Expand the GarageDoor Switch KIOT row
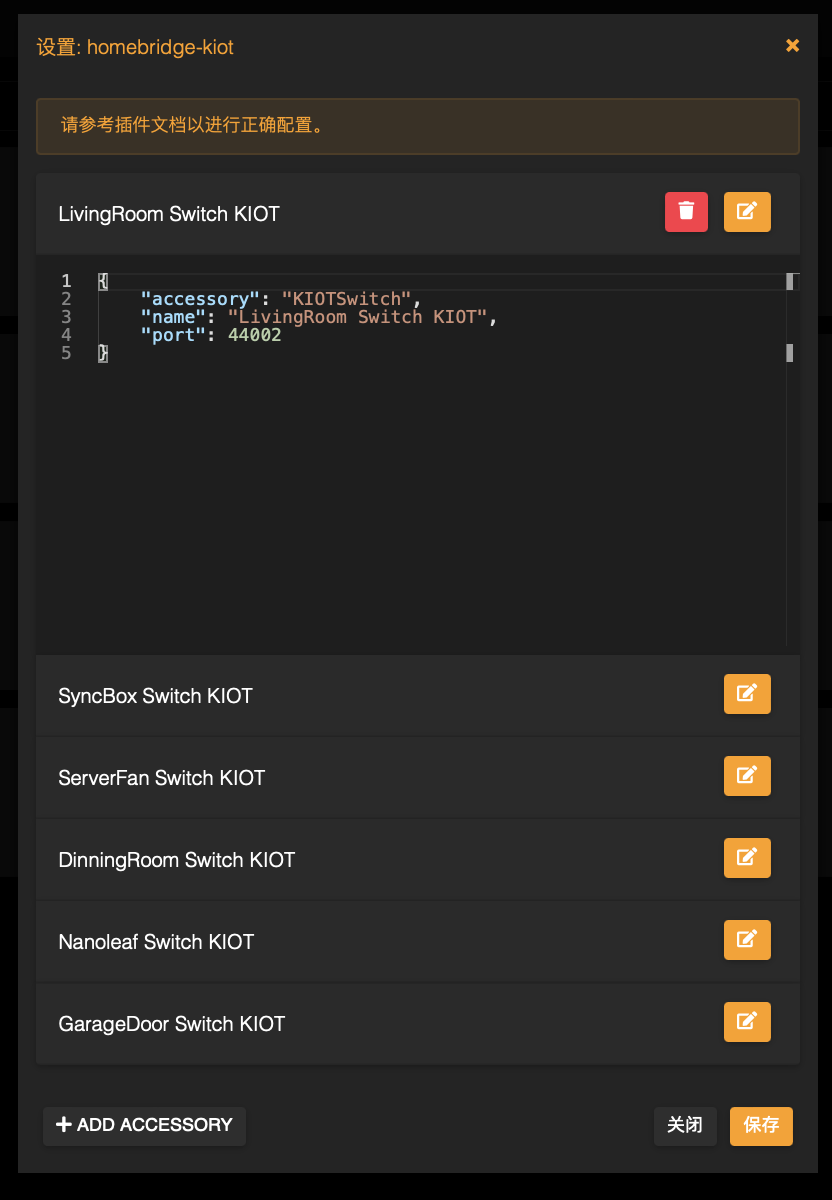This screenshot has width=832, height=1200. pyautogui.click(x=418, y=1024)
